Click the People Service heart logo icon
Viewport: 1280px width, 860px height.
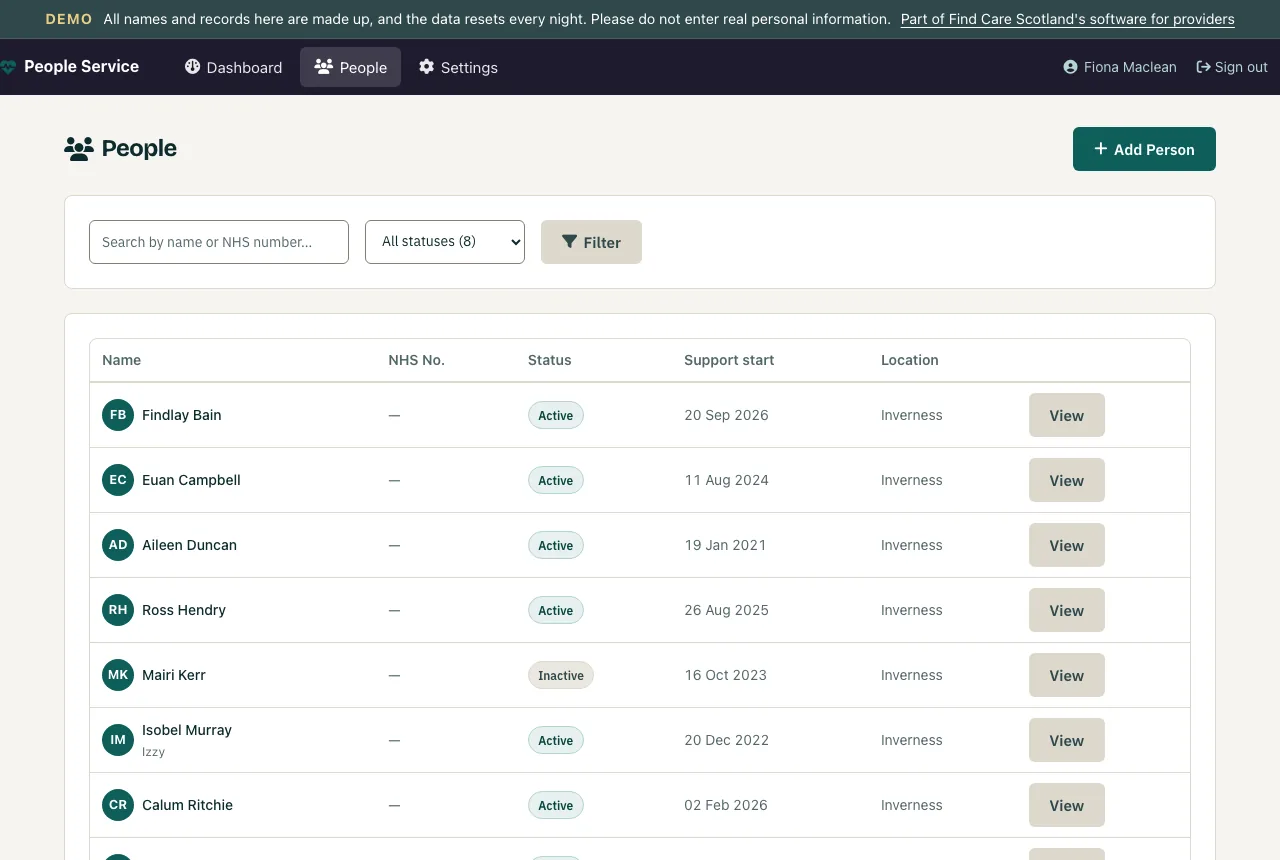pyautogui.click(x=8, y=67)
